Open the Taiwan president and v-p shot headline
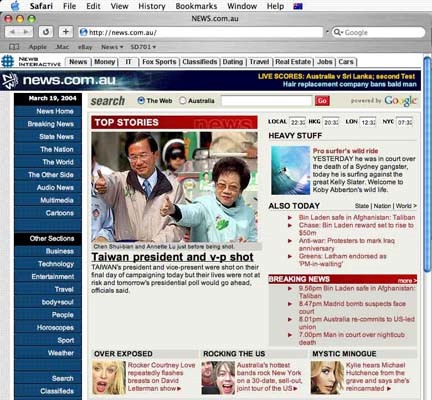Viewport: 432px width, 400px height. [172, 257]
